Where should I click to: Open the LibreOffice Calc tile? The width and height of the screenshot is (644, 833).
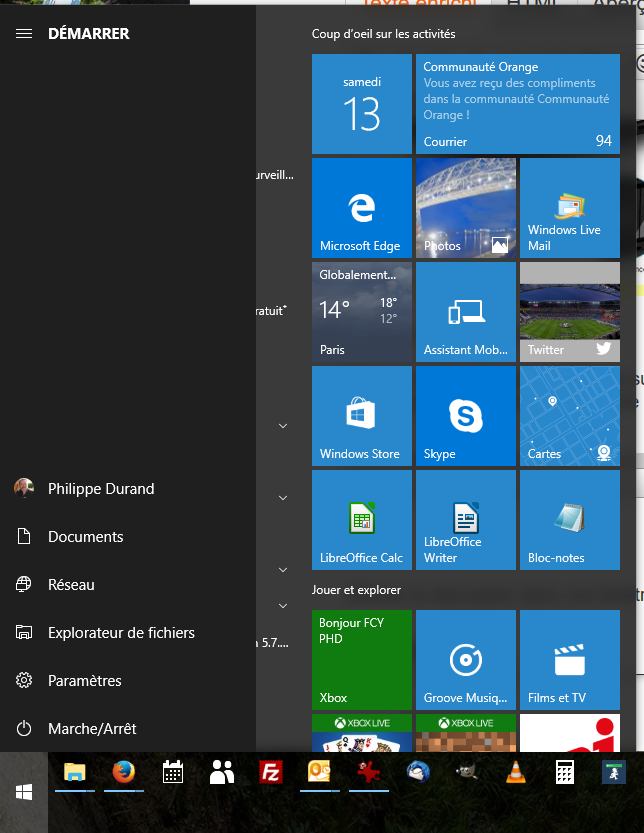click(x=361, y=520)
